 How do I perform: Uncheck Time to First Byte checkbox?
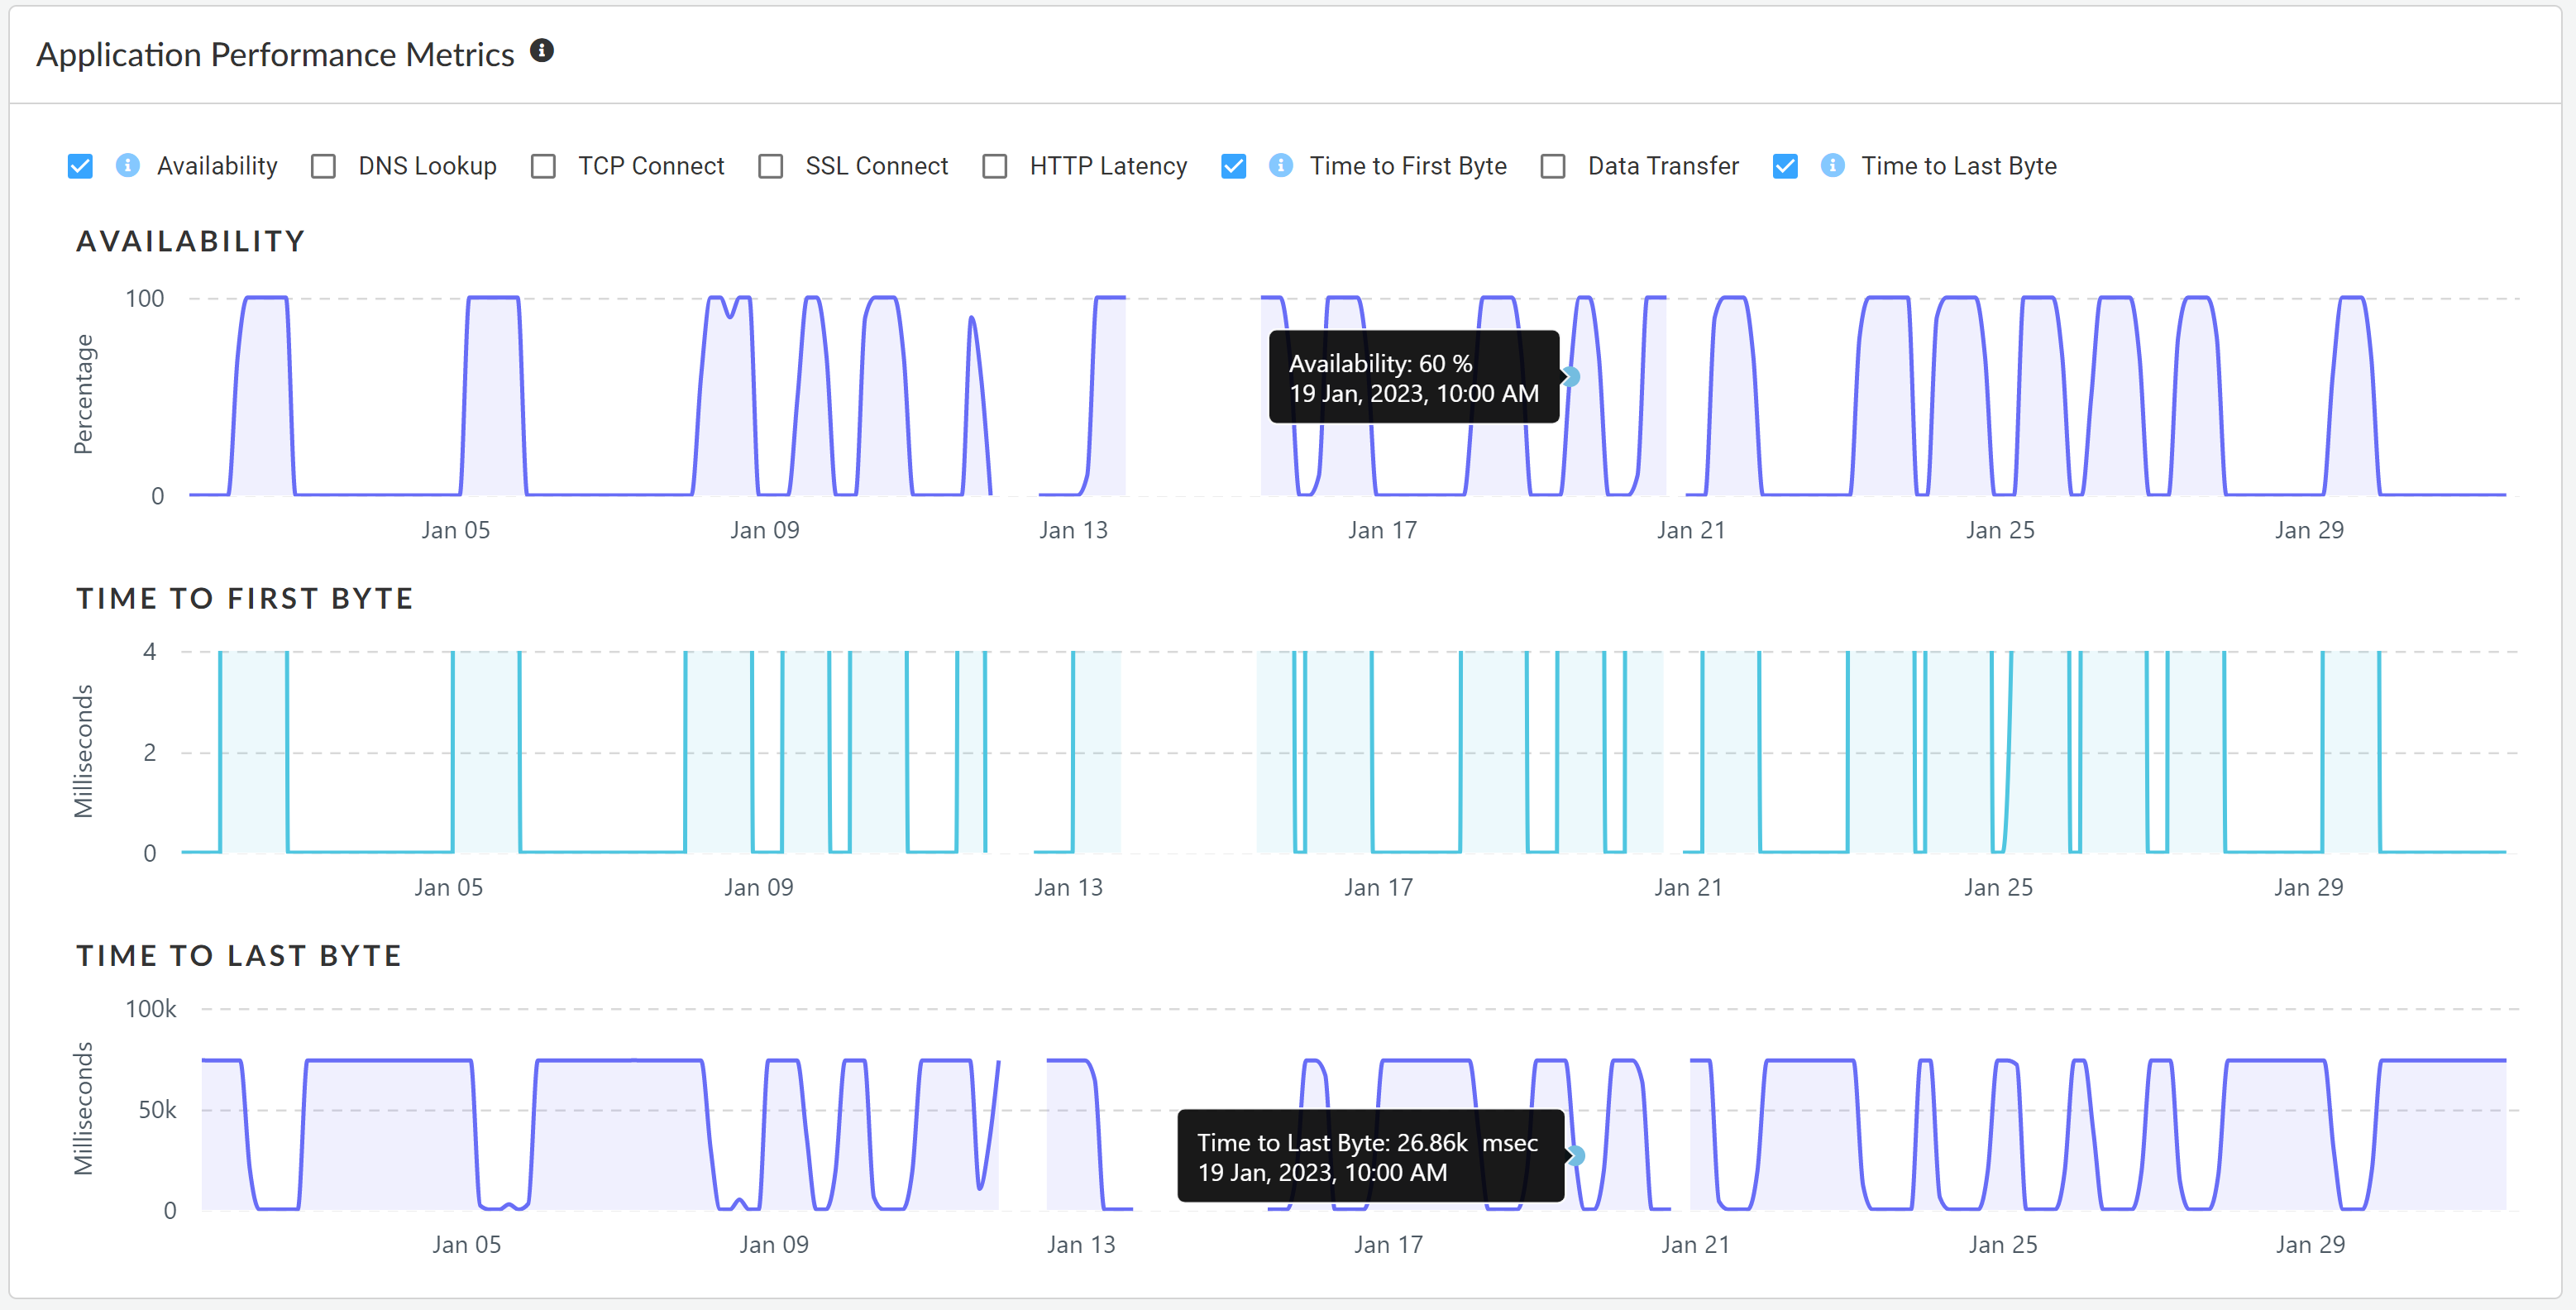tap(1233, 166)
